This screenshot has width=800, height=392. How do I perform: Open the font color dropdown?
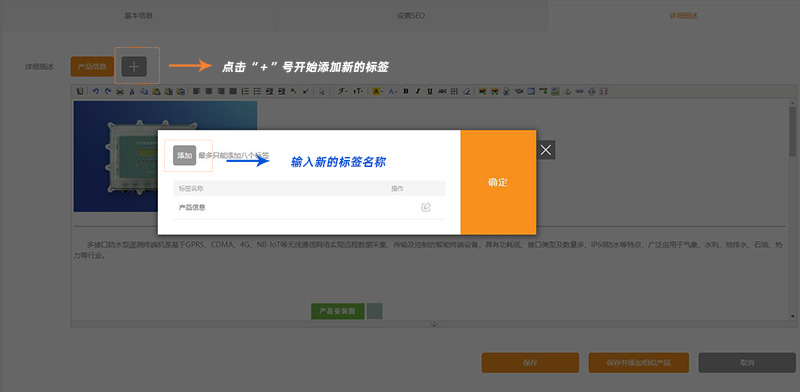(393, 91)
